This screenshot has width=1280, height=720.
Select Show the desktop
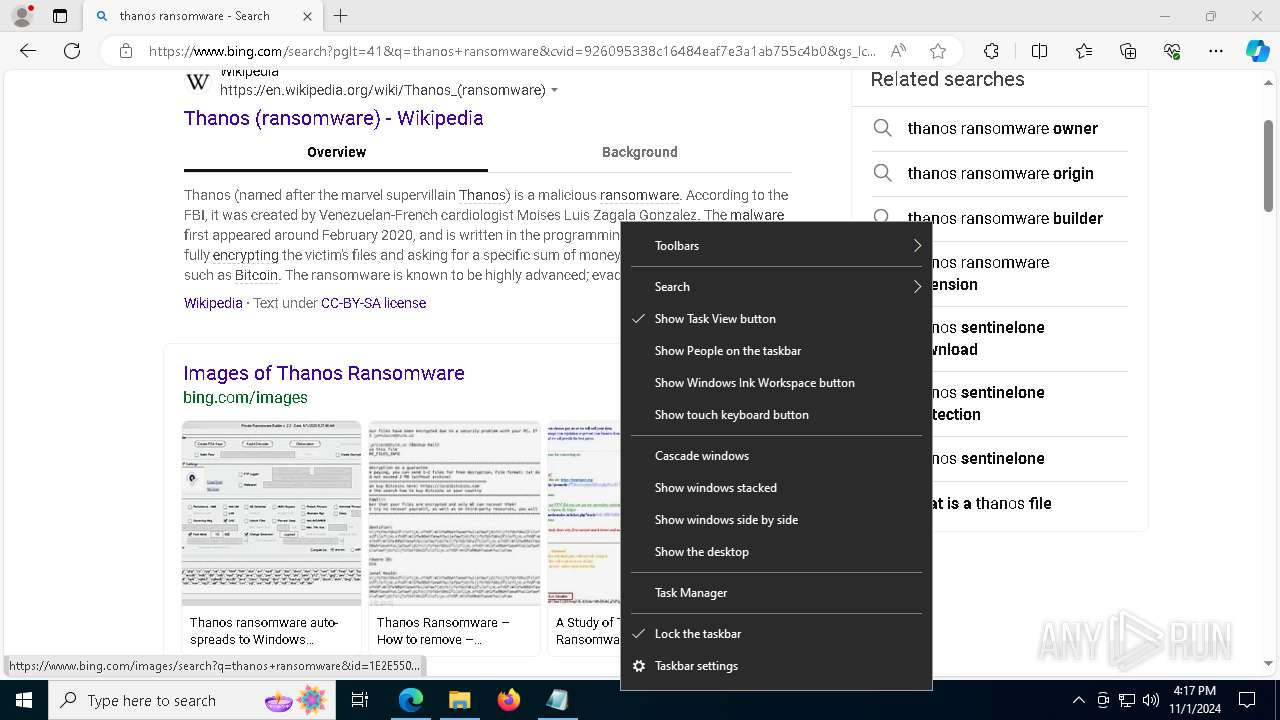[776, 552]
